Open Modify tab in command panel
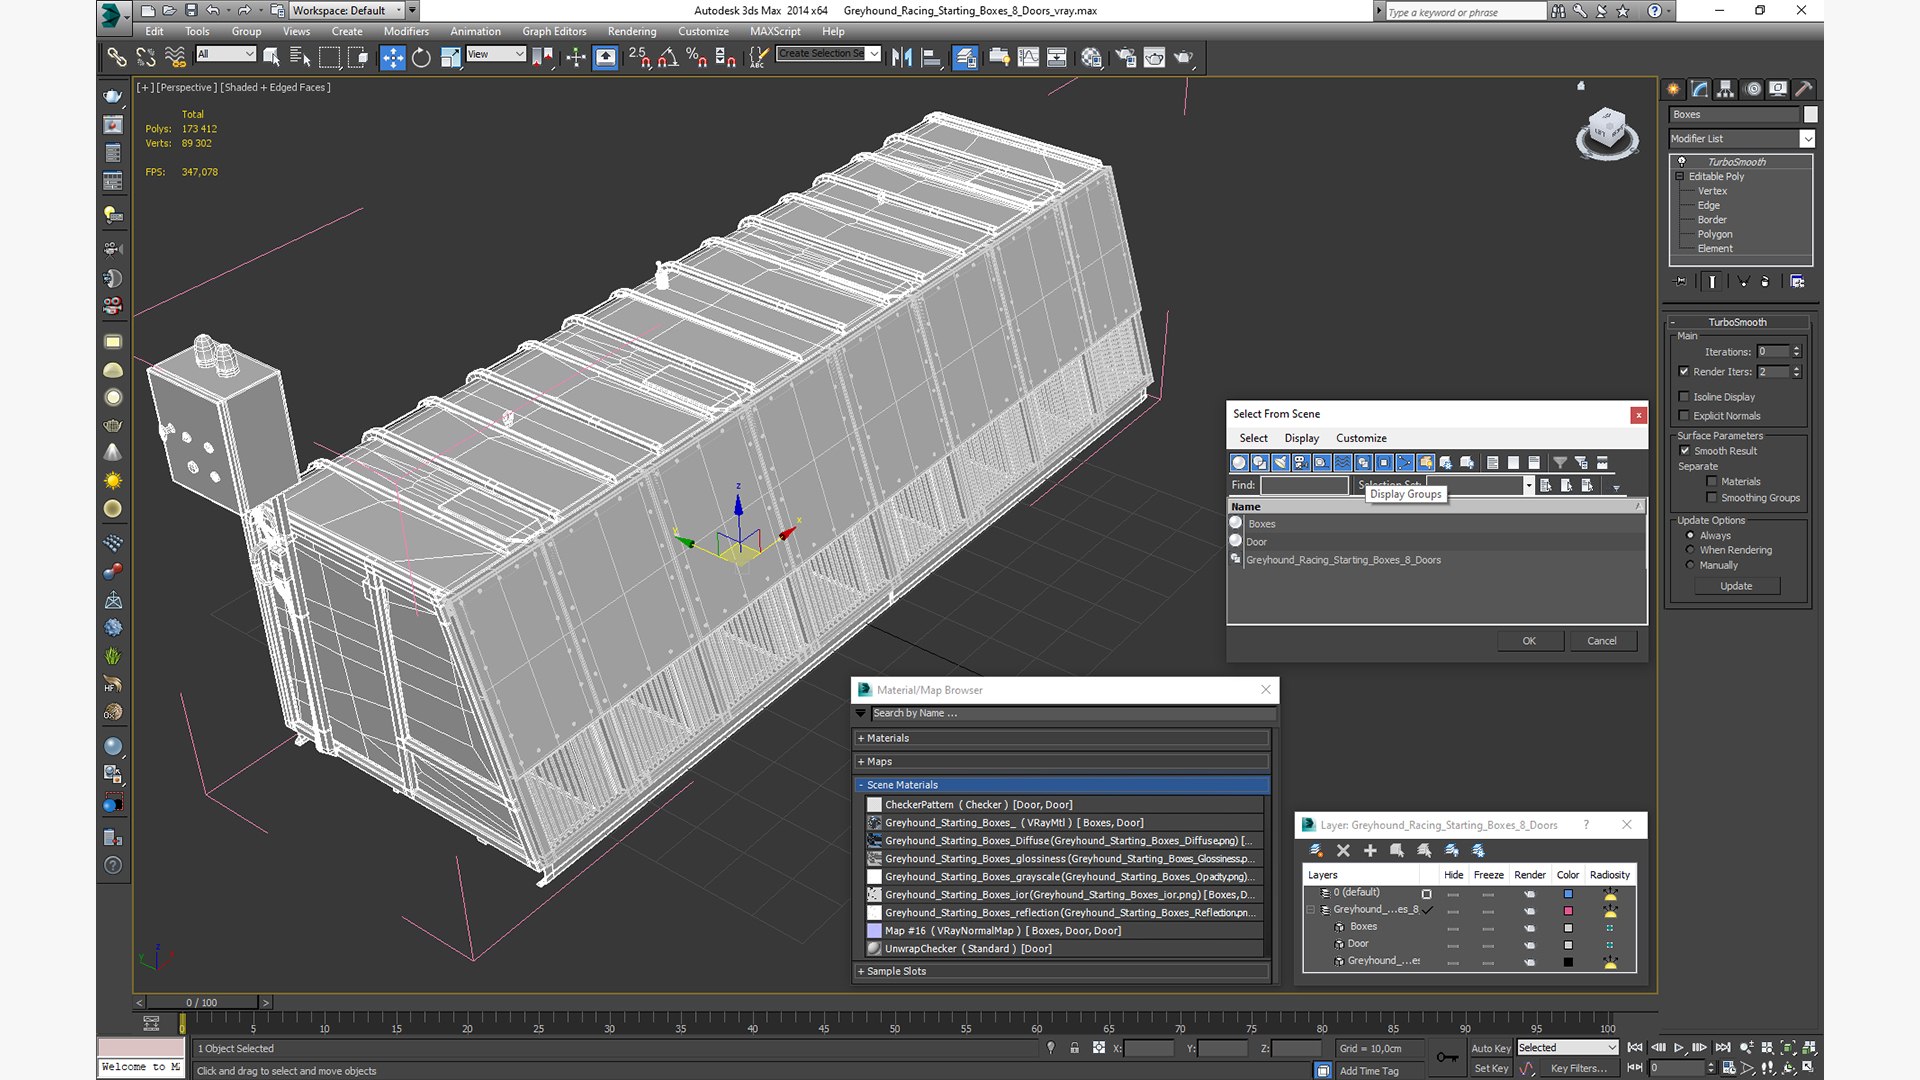 click(x=1699, y=89)
